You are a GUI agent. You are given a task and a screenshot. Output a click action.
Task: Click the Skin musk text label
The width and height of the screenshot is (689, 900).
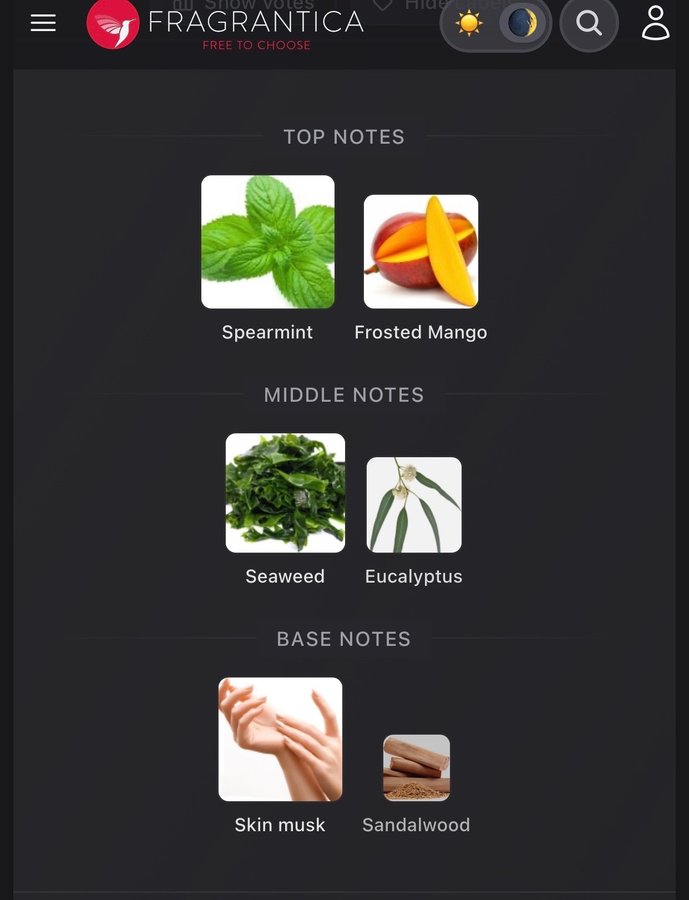280,825
